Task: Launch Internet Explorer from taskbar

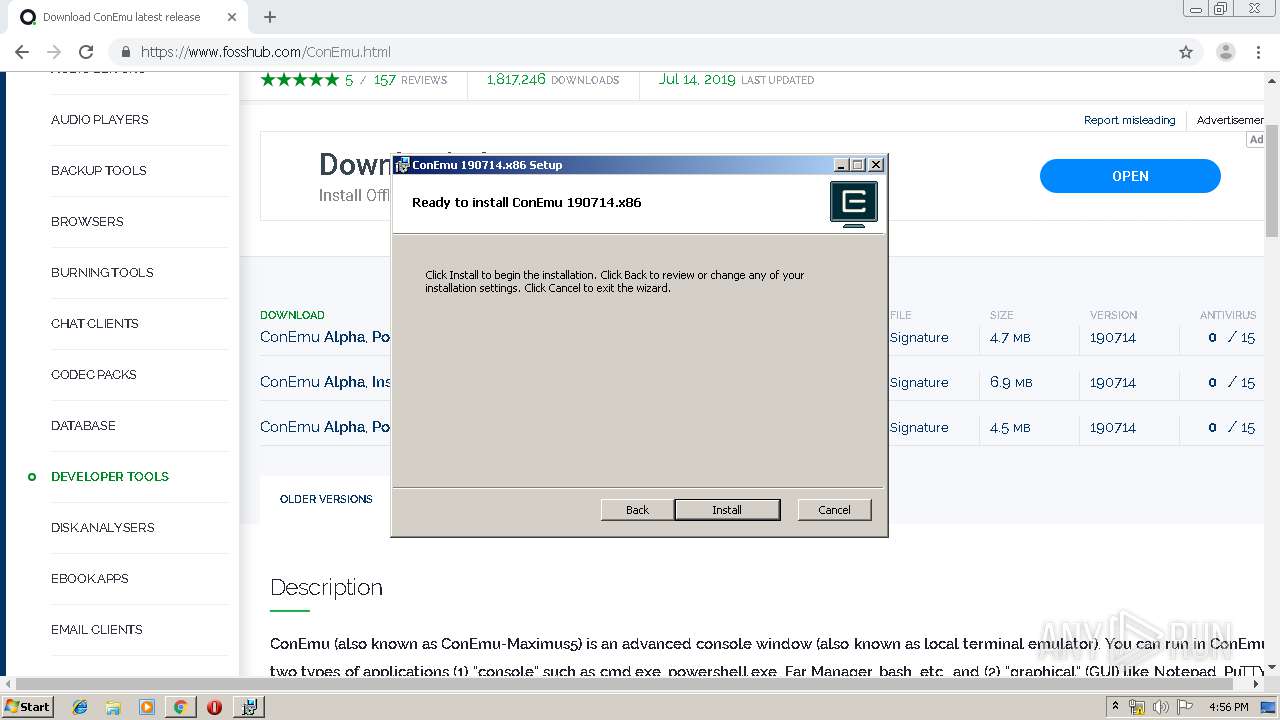Action: point(80,707)
